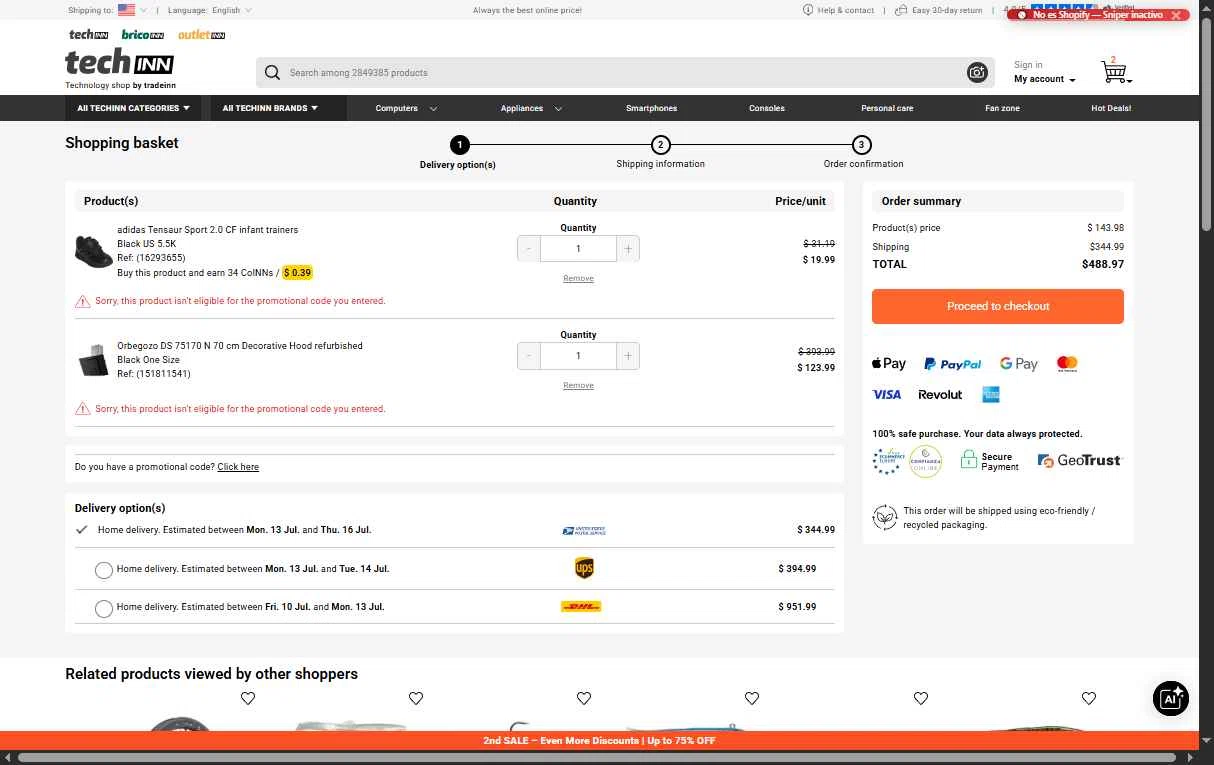Click the Easy 30-day return icon

901,10
